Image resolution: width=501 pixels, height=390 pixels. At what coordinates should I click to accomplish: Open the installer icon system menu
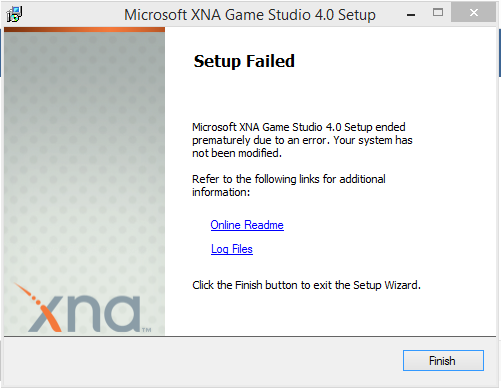click(14, 14)
